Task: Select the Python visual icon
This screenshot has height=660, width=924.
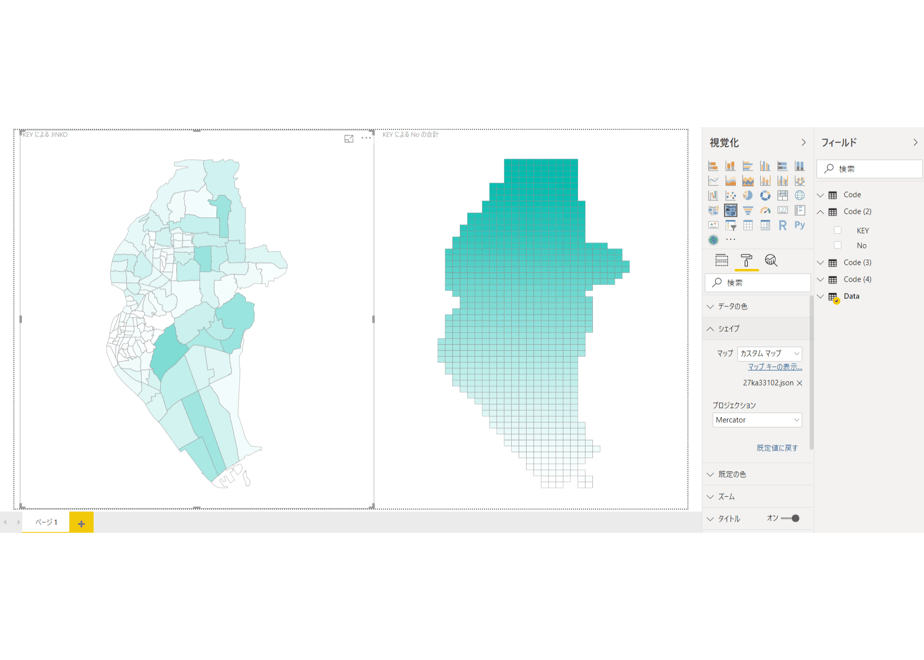Action: [800, 225]
